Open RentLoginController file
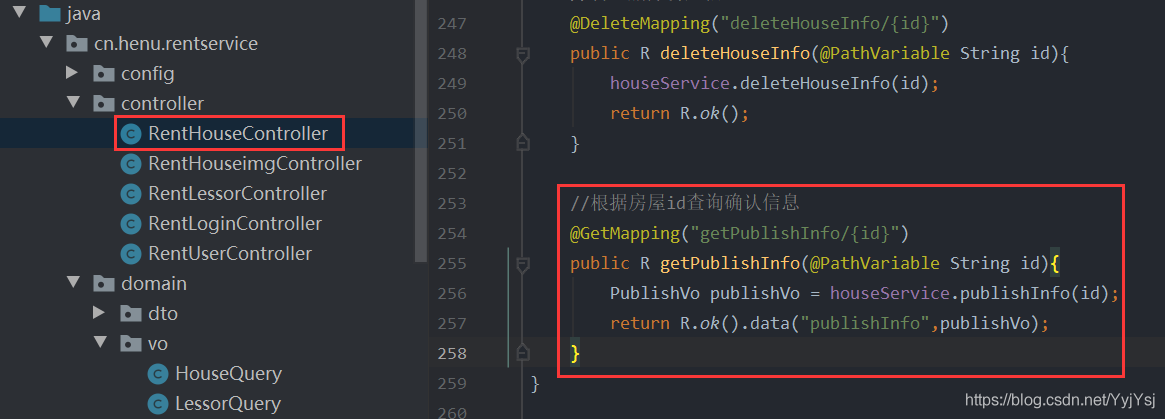The width and height of the screenshot is (1165, 419). pos(235,223)
